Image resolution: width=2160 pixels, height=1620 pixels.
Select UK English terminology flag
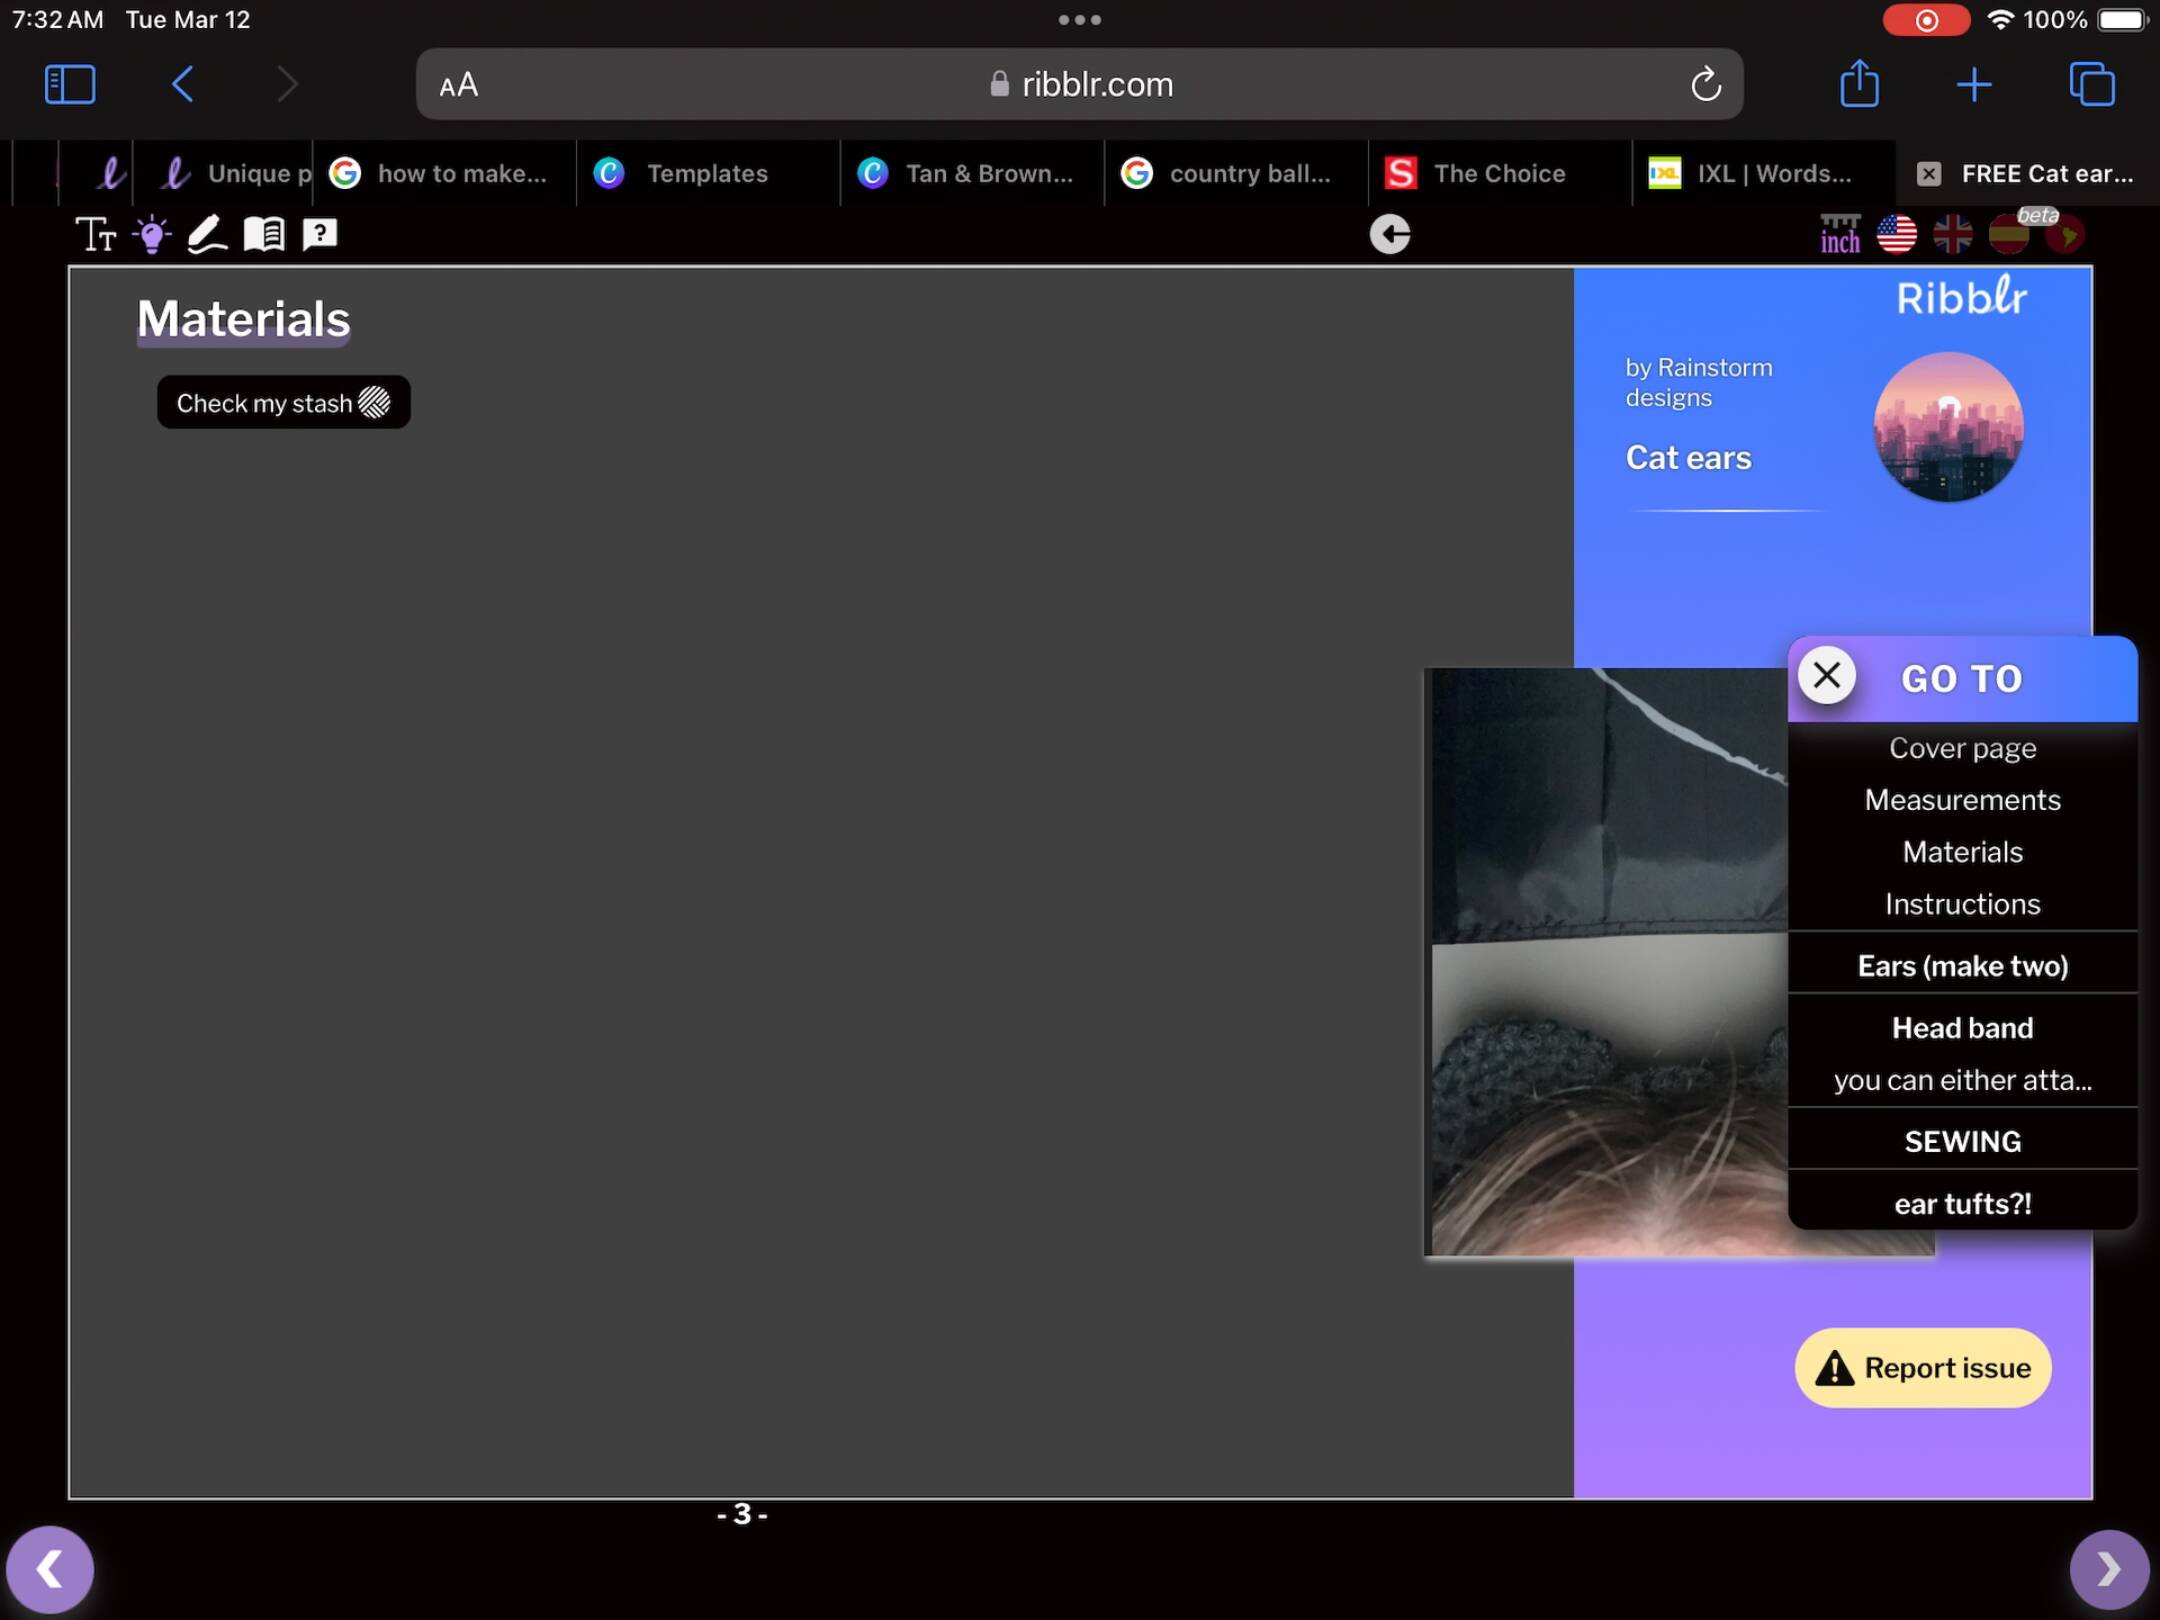coord(1952,234)
